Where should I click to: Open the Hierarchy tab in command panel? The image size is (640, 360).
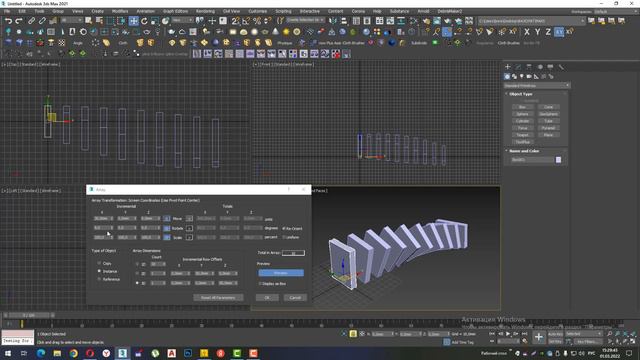[529, 67]
